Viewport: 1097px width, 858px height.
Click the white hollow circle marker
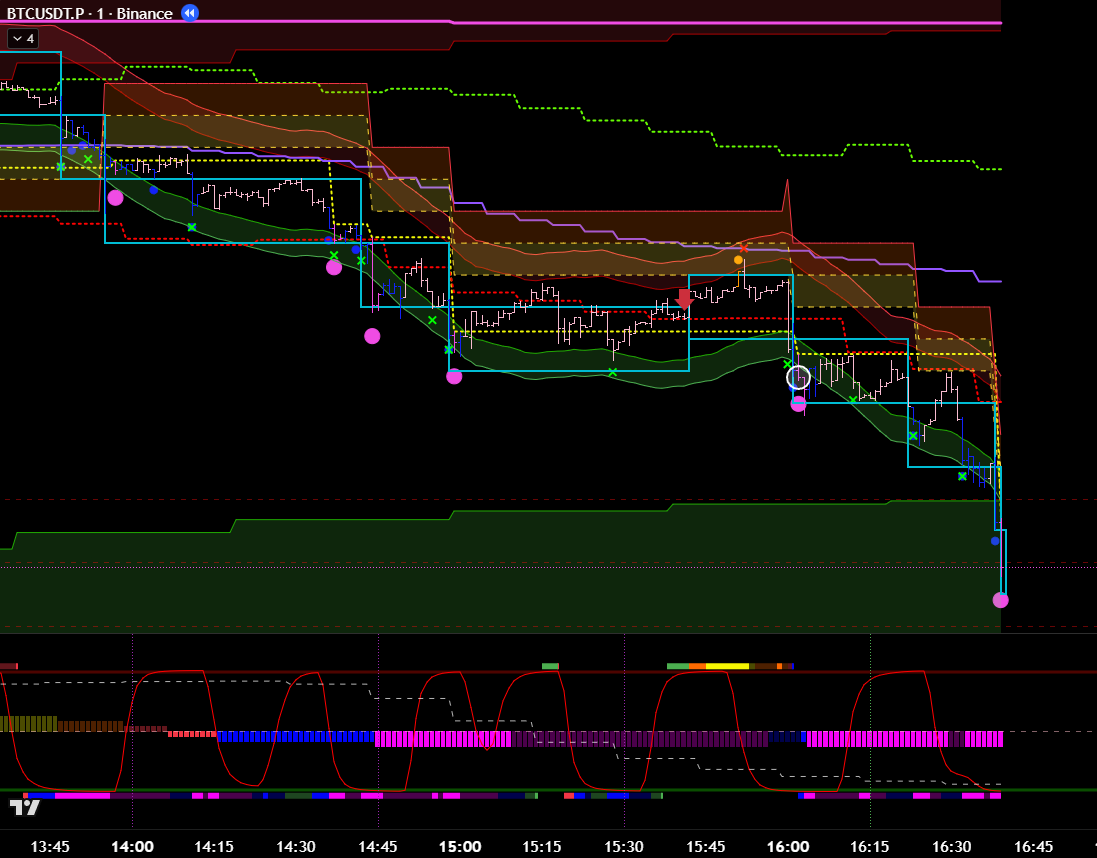pos(798,377)
